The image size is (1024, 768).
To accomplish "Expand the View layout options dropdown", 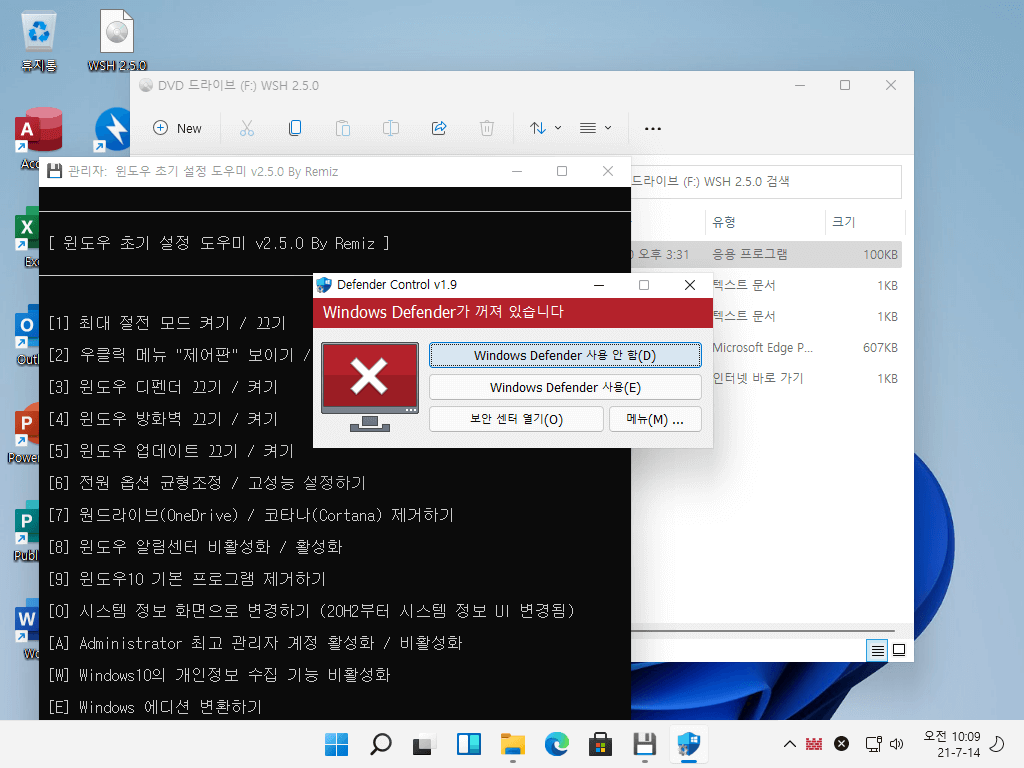I will coord(596,128).
